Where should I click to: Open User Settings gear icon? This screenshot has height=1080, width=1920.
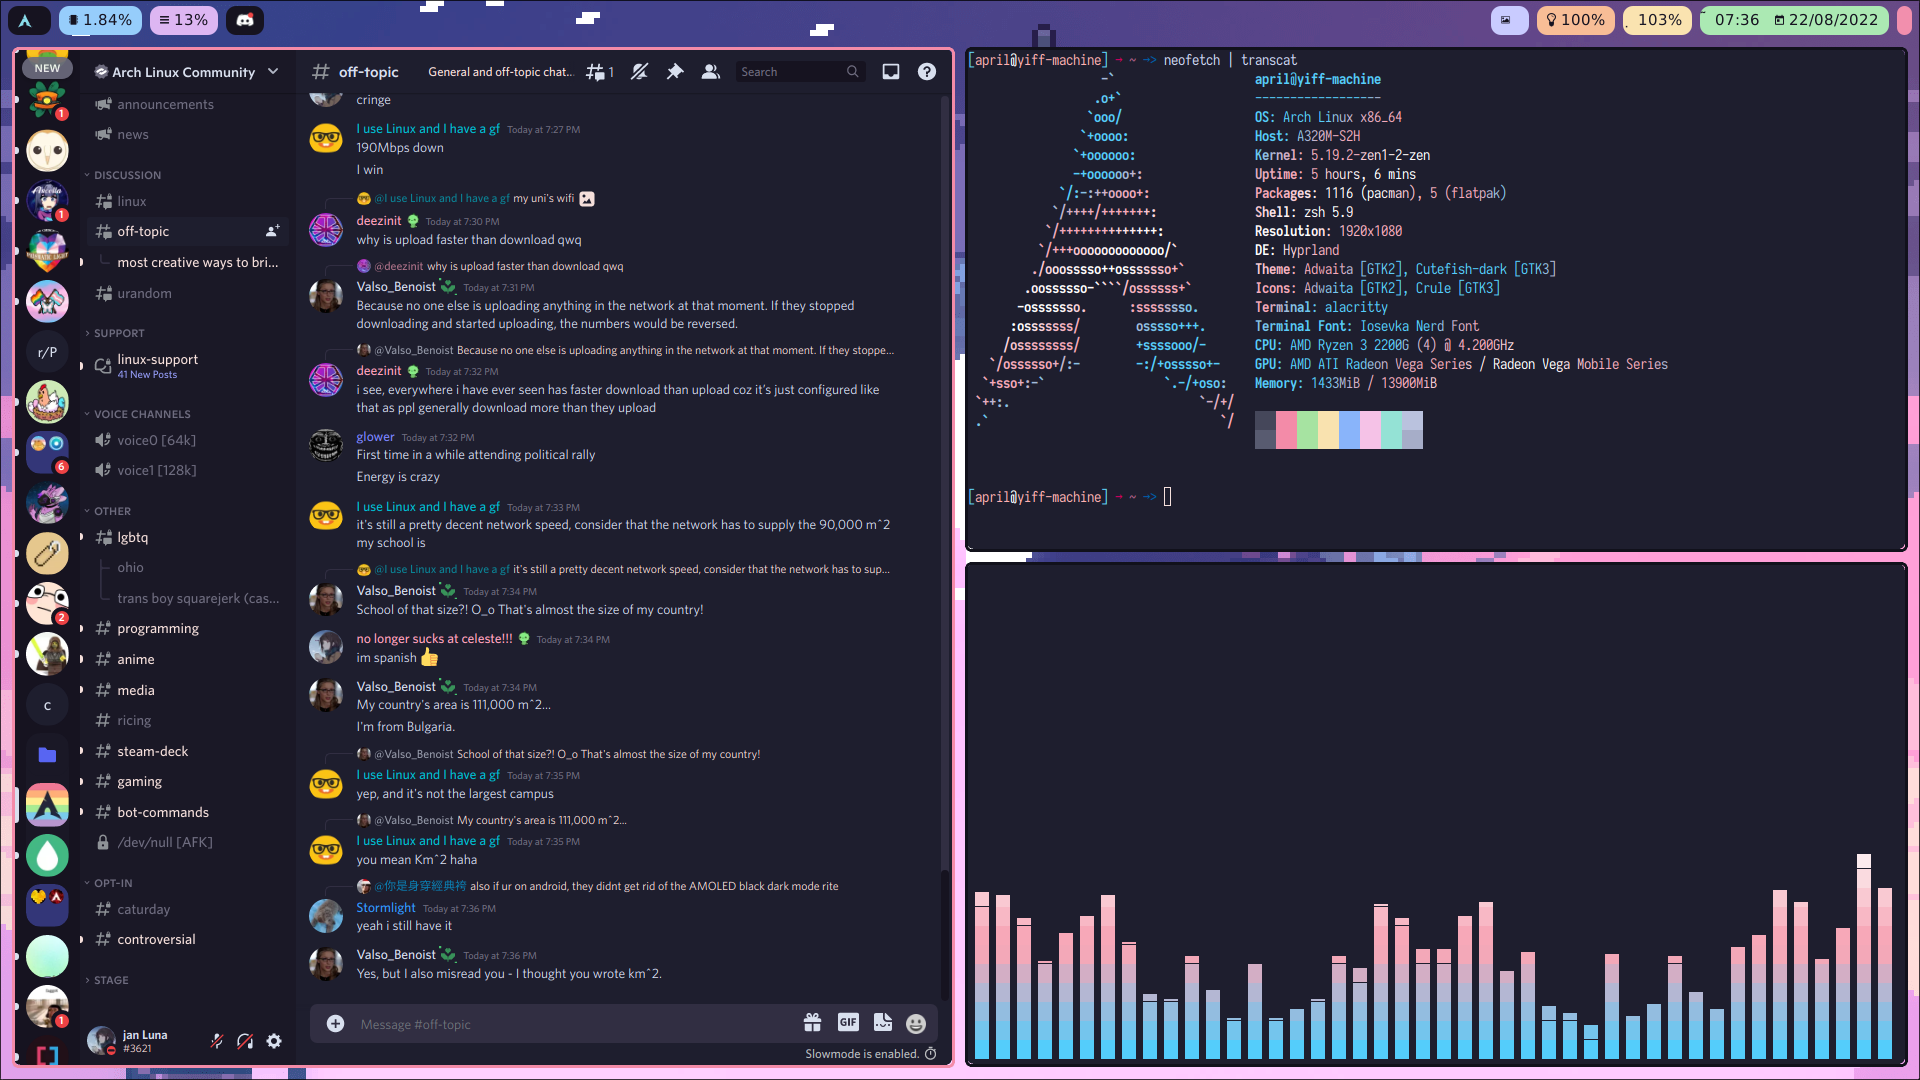pos(274,1041)
